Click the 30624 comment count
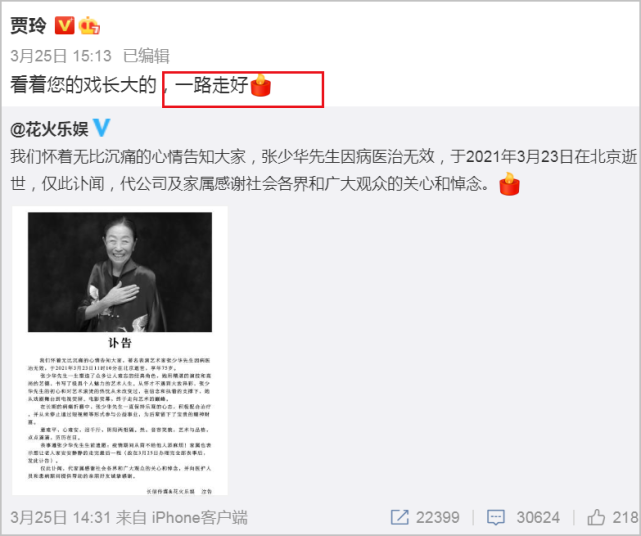This screenshot has width=641, height=536. [538, 518]
